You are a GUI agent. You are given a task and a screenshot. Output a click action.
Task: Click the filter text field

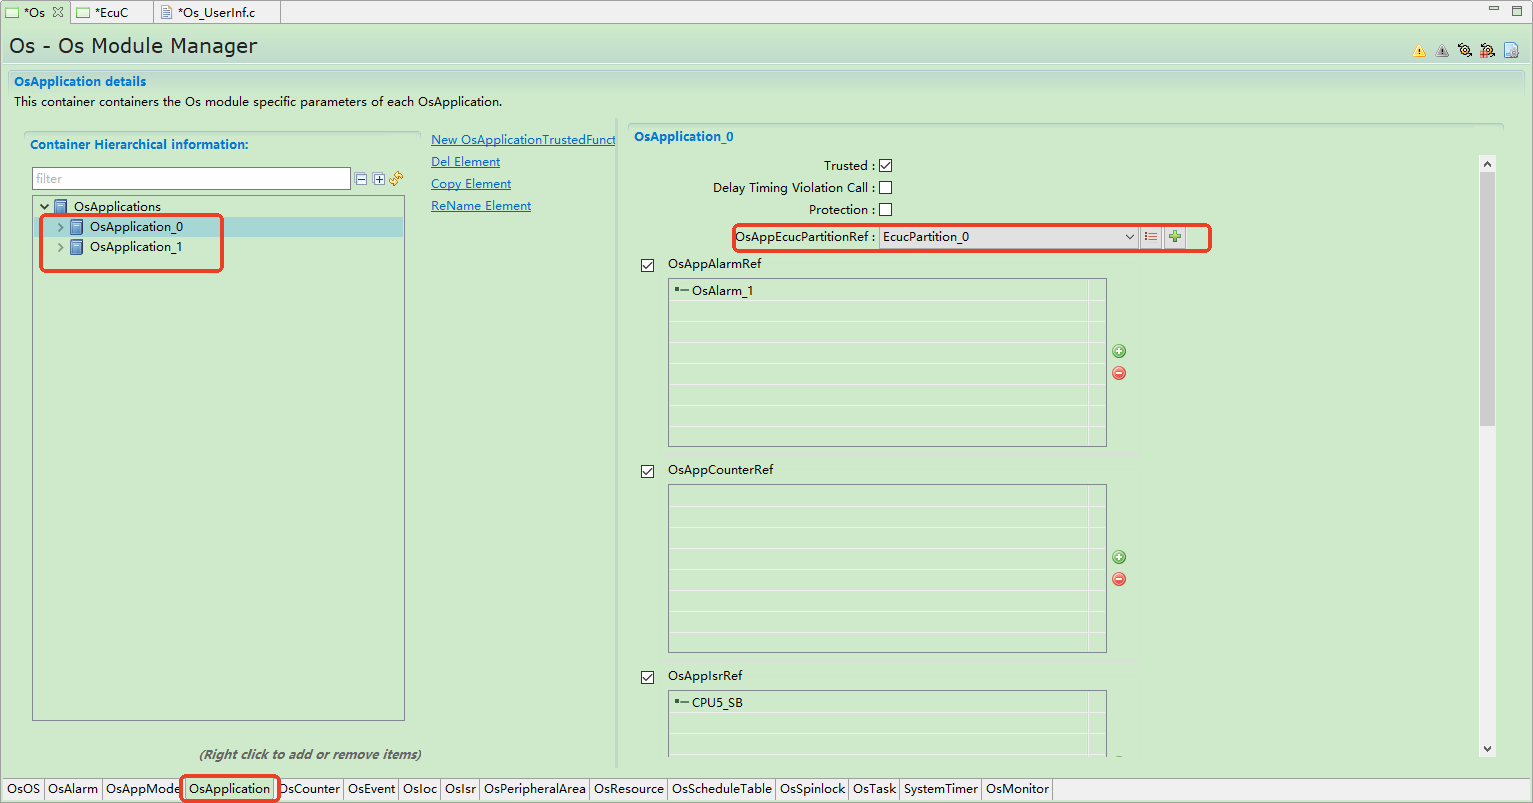click(190, 179)
